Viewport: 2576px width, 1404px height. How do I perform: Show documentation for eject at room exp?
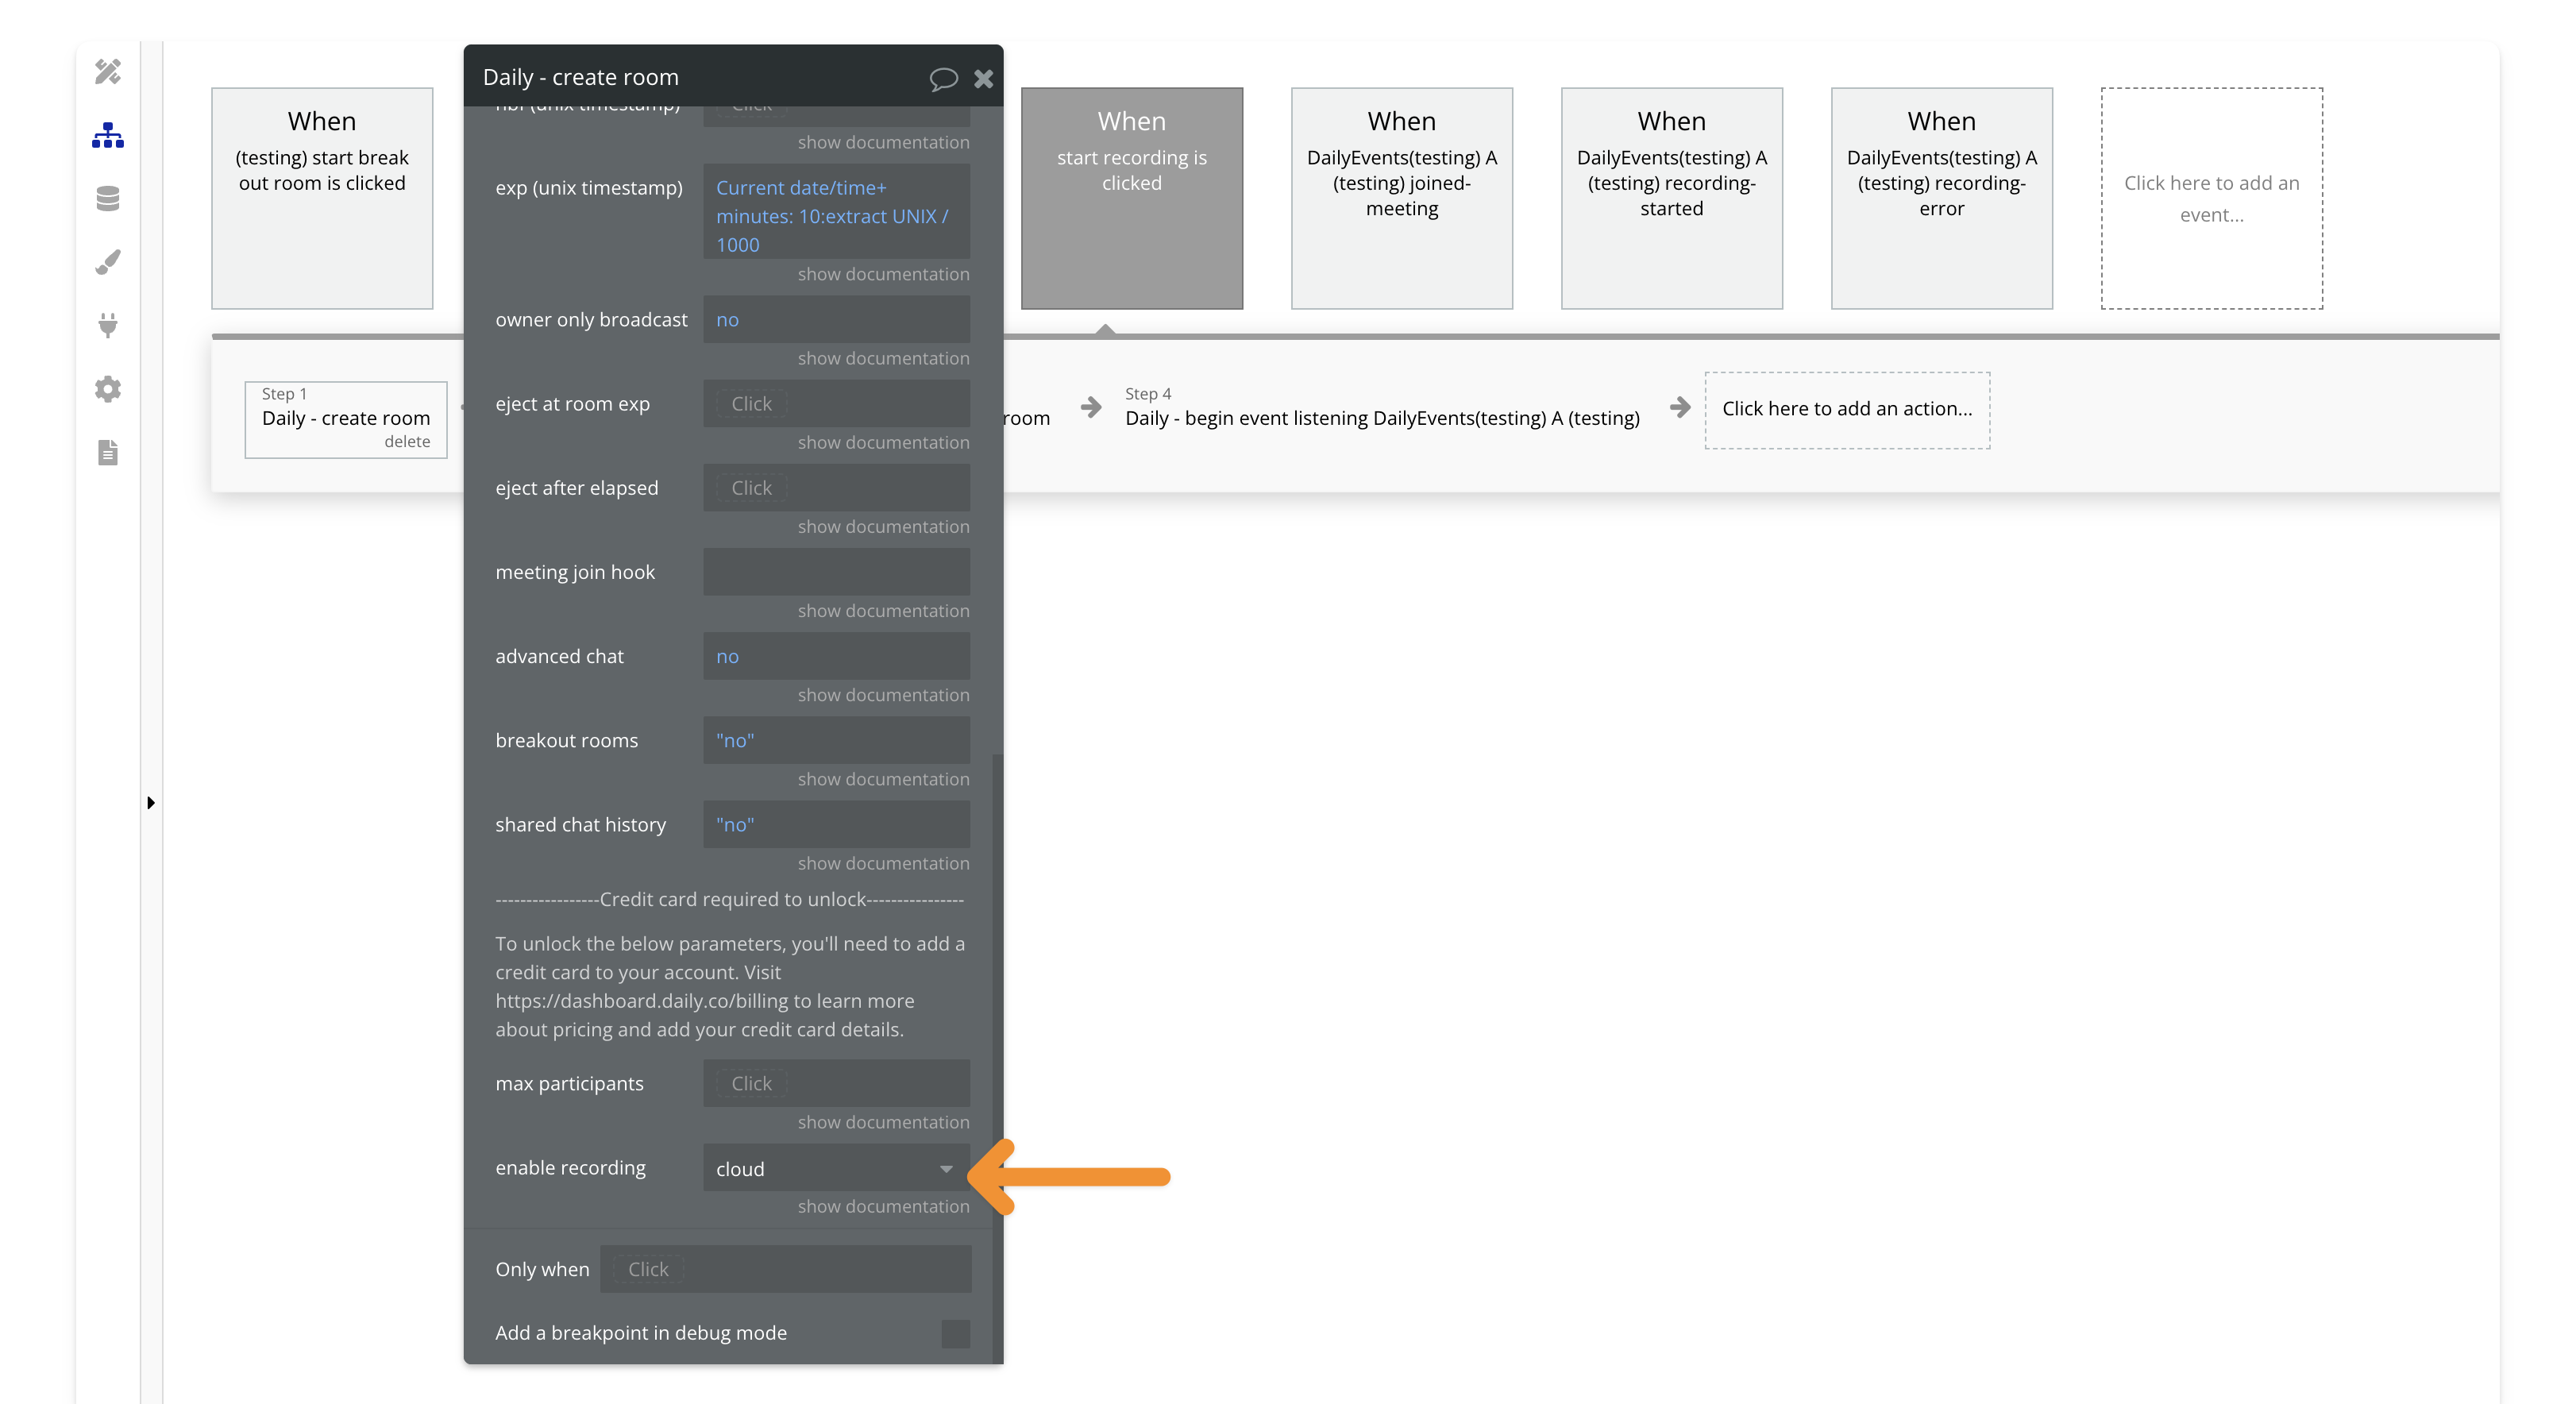883,442
